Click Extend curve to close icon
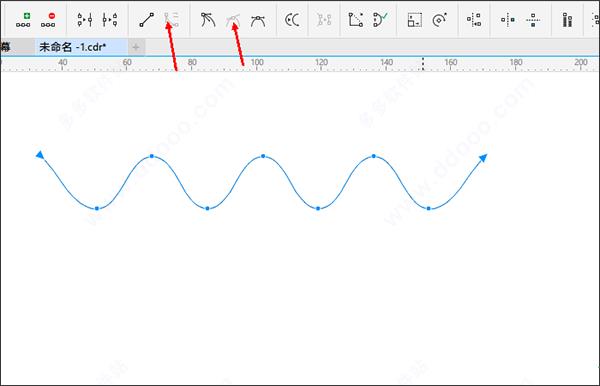The height and width of the screenshot is (386, 600). [356, 20]
